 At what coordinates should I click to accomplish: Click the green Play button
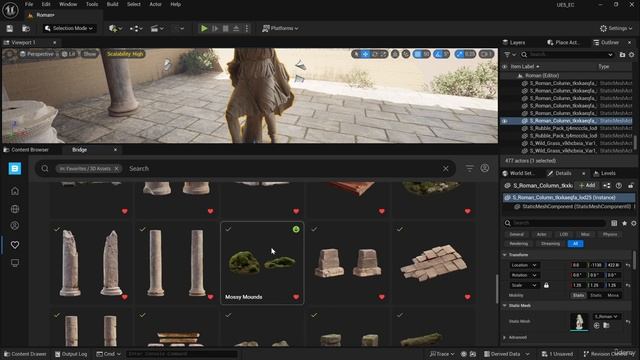click(204, 29)
